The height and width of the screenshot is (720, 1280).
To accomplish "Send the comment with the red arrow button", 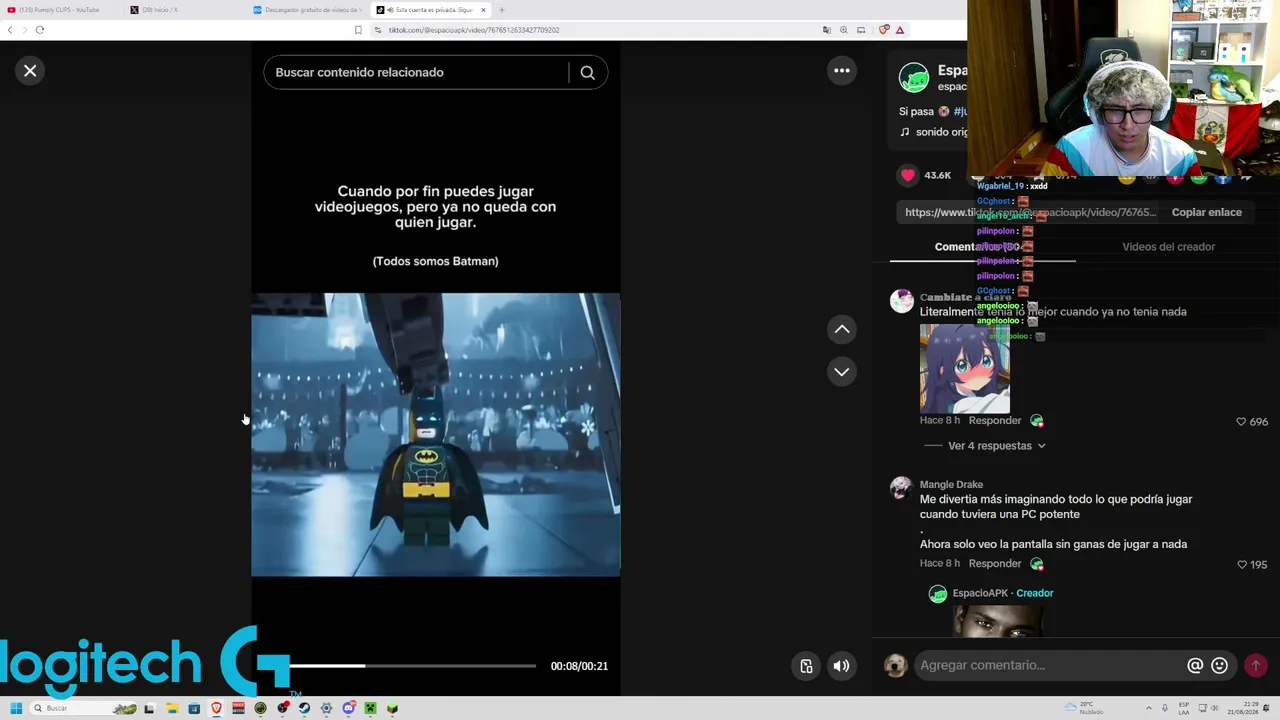I will (1255, 665).
